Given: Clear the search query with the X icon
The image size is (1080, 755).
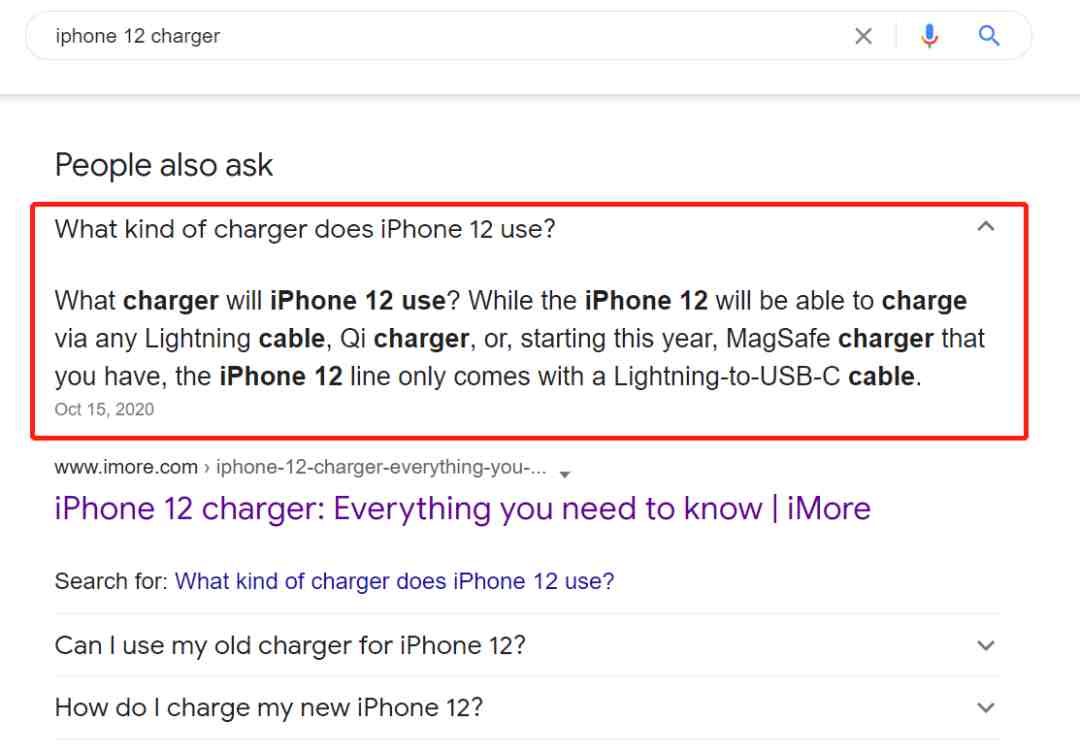Looking at the screenshot, I should pos(863,36).
